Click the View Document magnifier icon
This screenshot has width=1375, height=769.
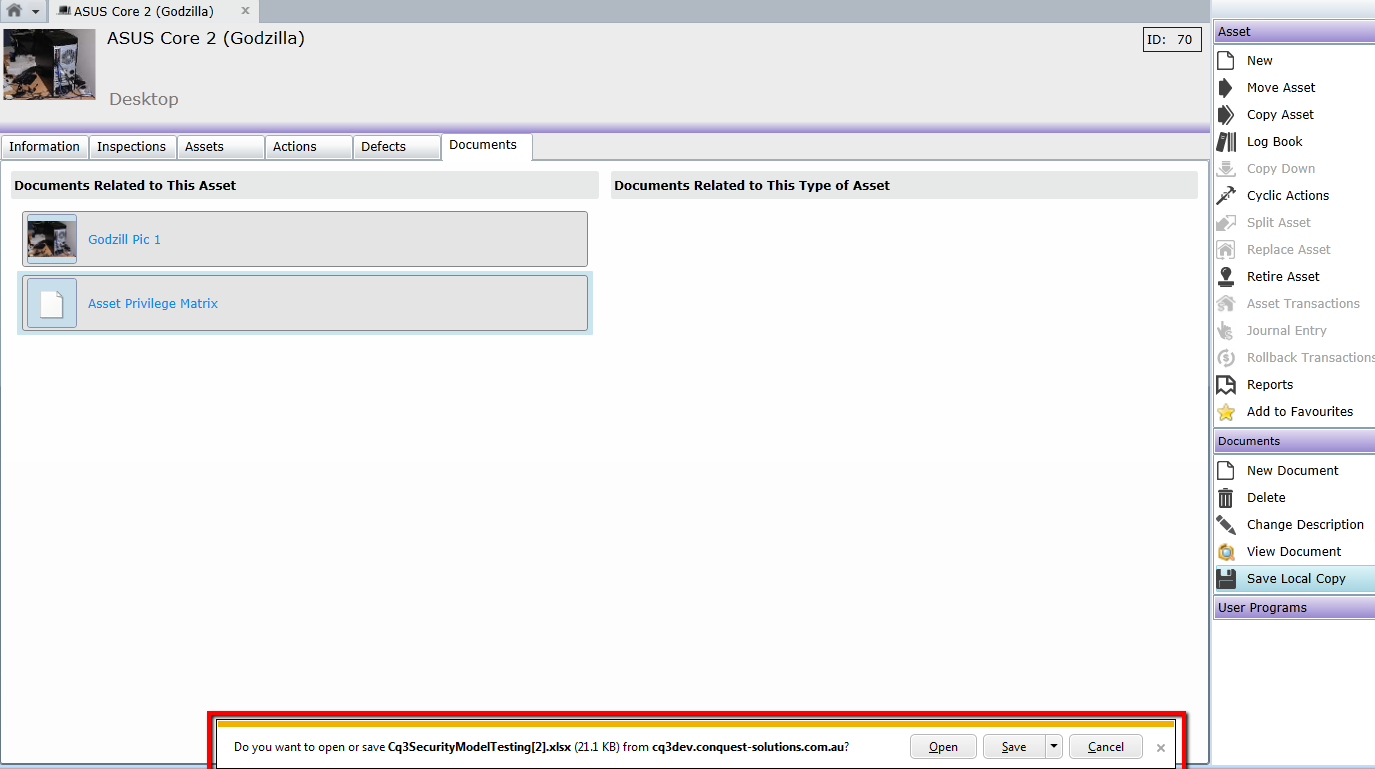pyautogui.click(x=1225, y=551)
